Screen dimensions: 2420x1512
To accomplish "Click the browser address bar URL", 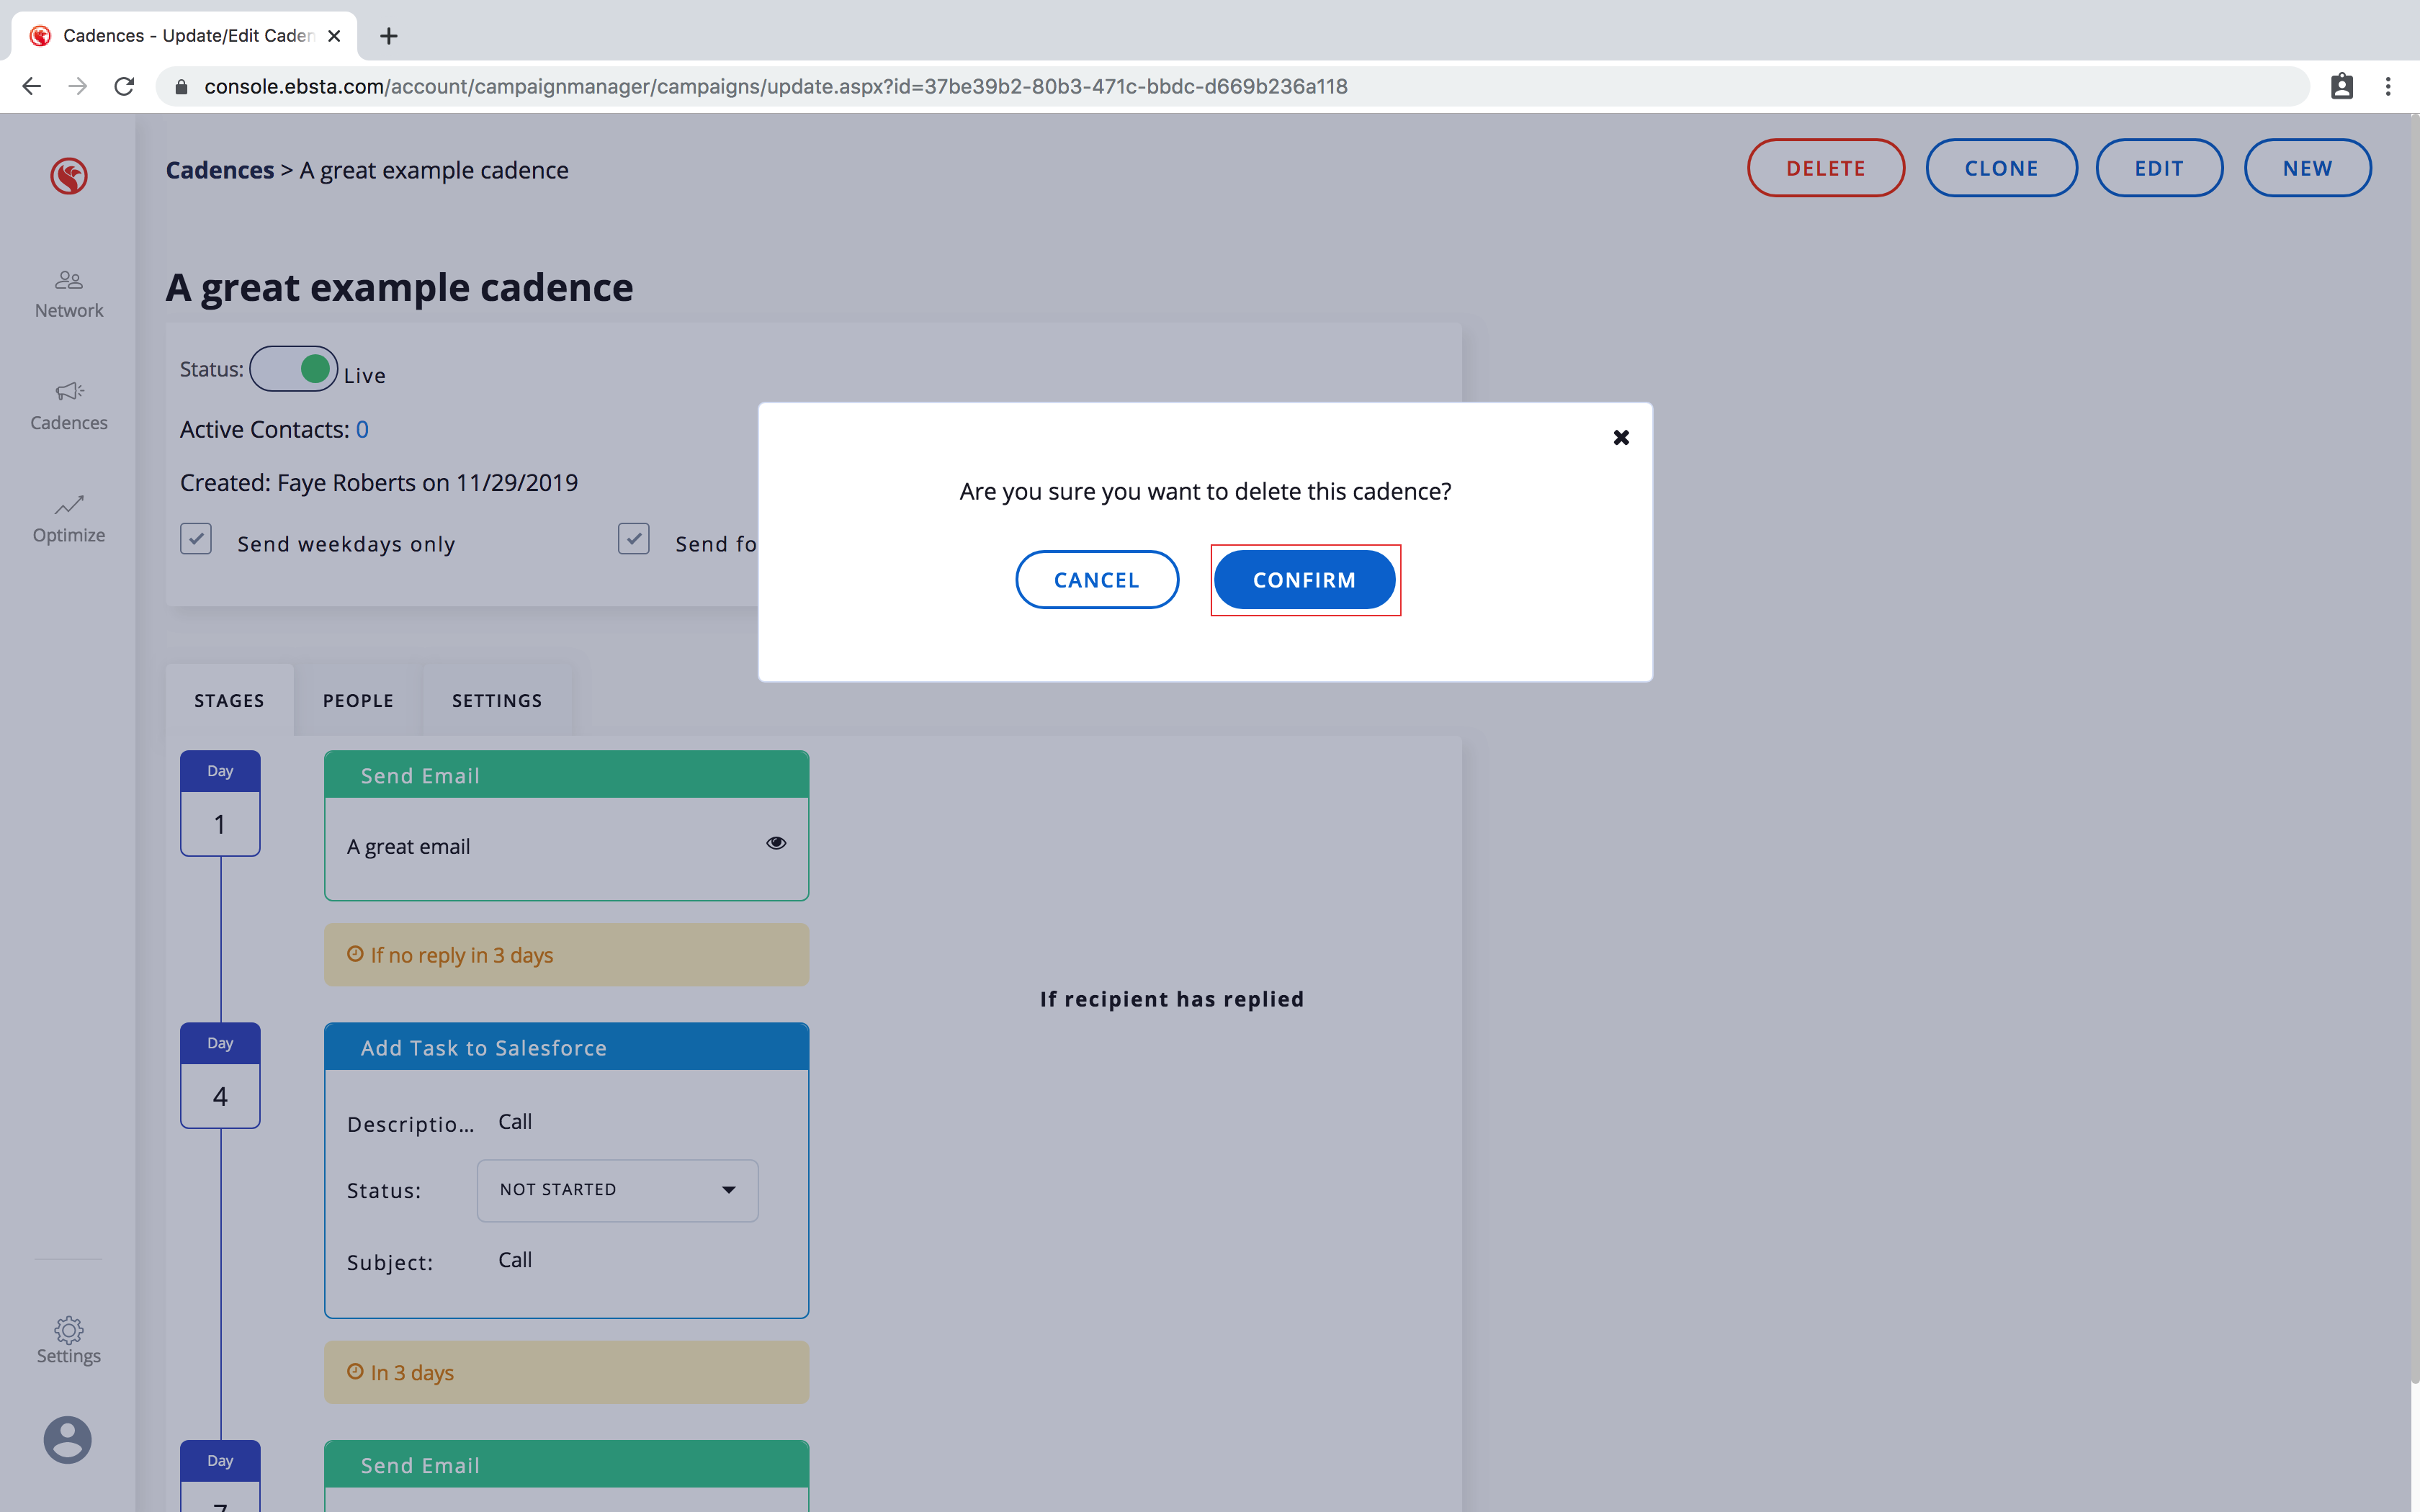I will (x=775, y=87).
